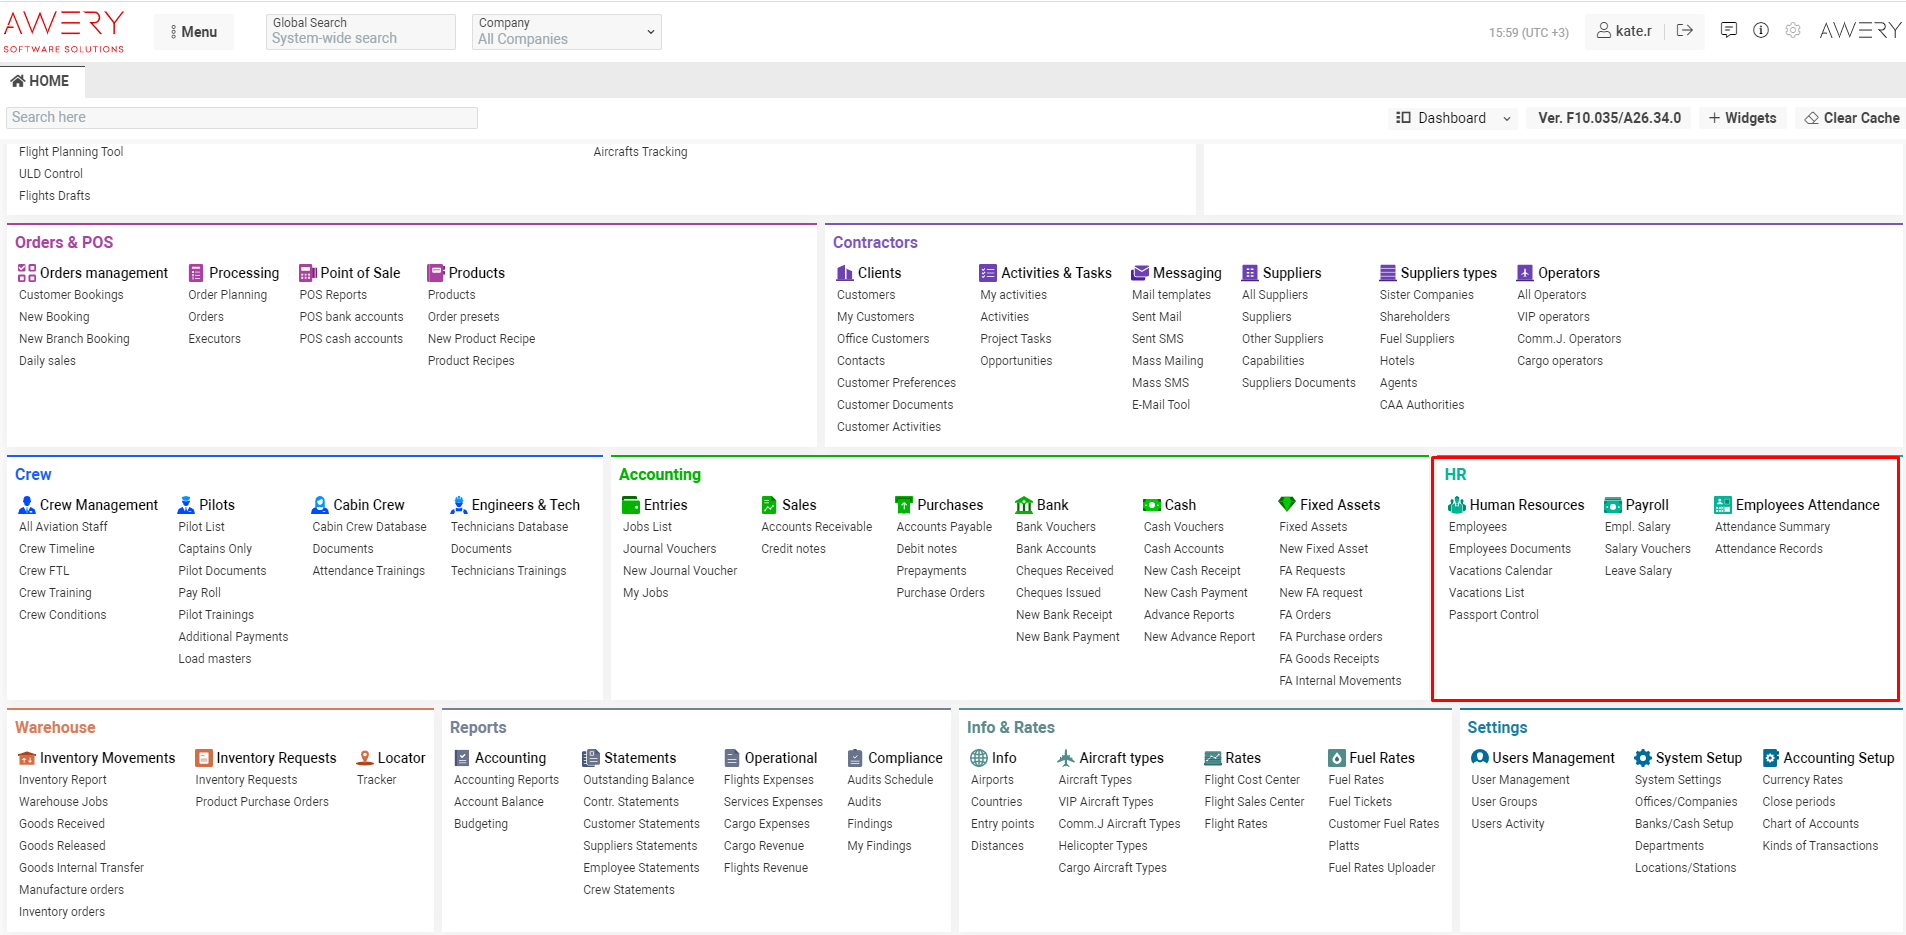Image resolution: width=1906 pixels, height=935 pixels.
Task: Open the chat messages icon in header
Action: [x=1728, y=31]
